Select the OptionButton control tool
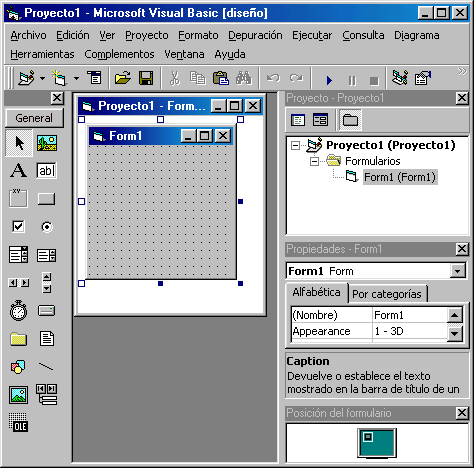This screenshot has width=474, height=468. (47, 227)
